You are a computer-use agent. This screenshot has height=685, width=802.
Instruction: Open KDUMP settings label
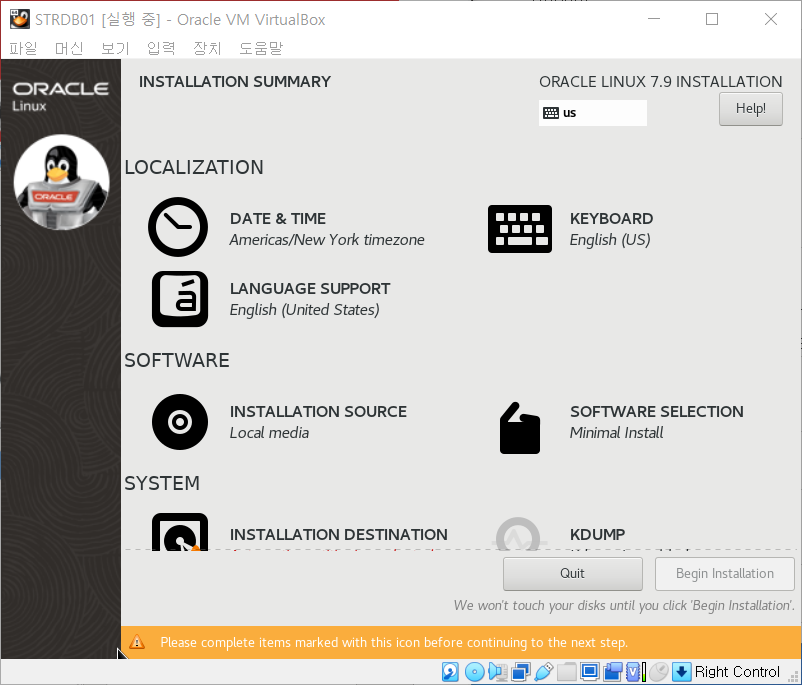click(x=597, y=534)
